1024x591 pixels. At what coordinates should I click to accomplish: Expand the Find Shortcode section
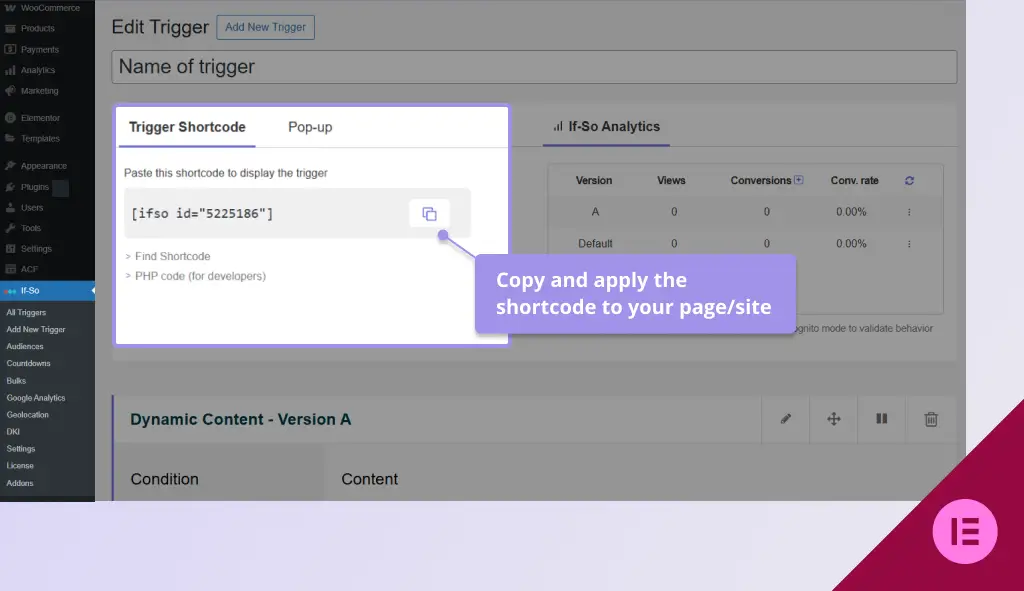pos(171,256)
